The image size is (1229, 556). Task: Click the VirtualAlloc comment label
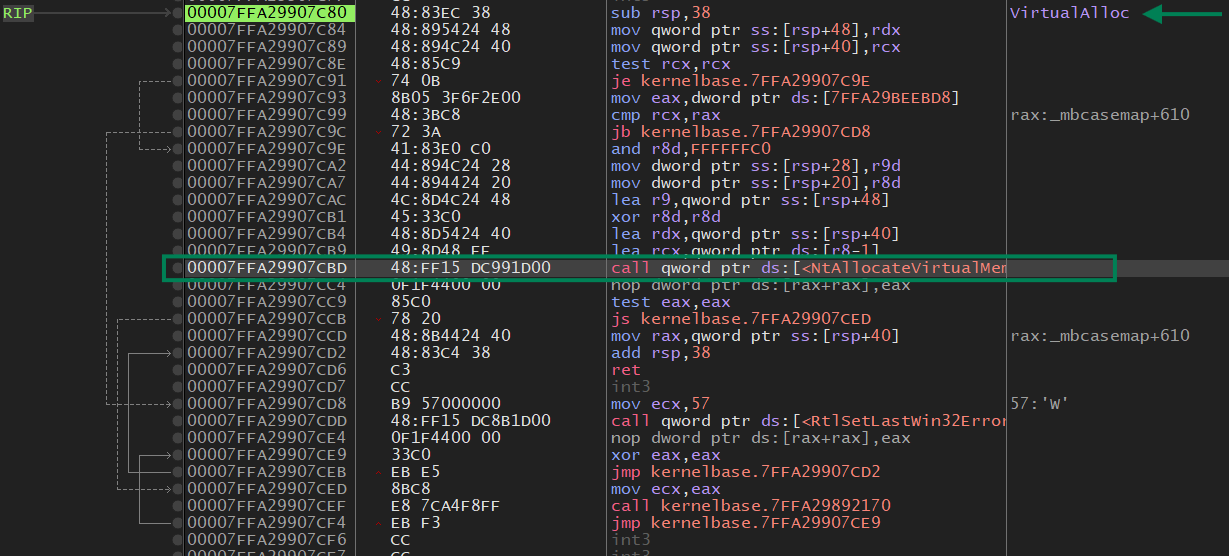pyautogui.click(x=1069, y=13)
